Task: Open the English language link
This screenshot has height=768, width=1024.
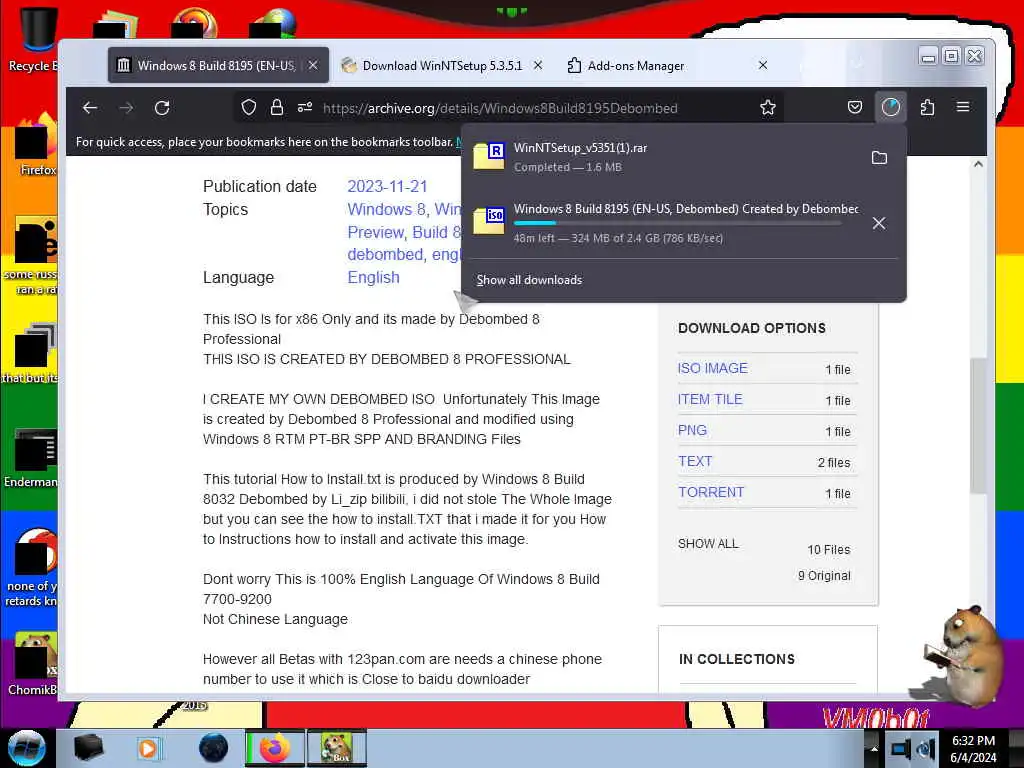Action: coord(374,277)
